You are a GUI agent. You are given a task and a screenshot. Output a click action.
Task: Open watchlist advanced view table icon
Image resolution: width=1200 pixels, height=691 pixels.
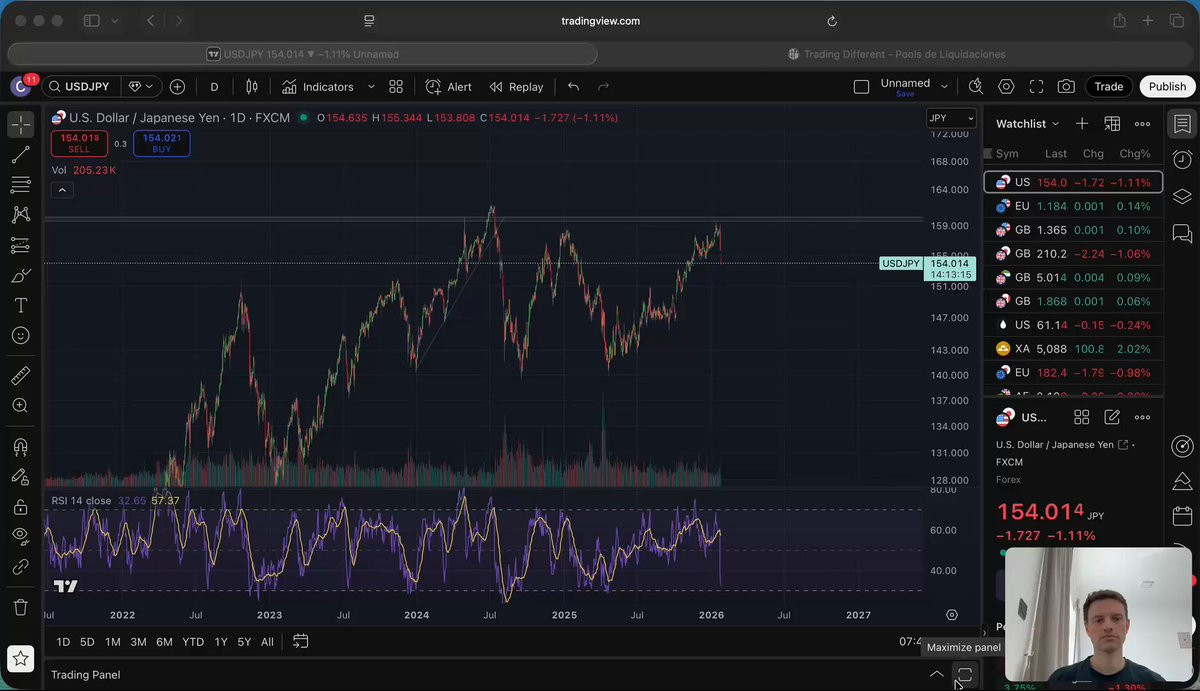1112,124
